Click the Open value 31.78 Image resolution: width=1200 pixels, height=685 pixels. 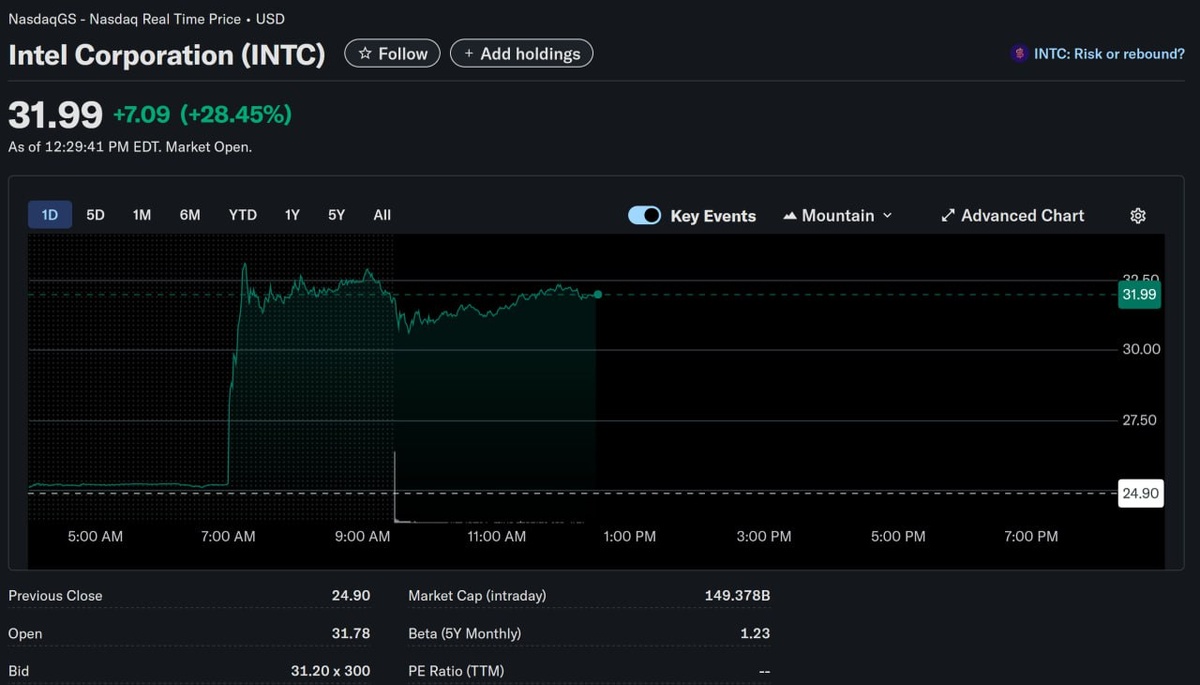pos(351,634)
